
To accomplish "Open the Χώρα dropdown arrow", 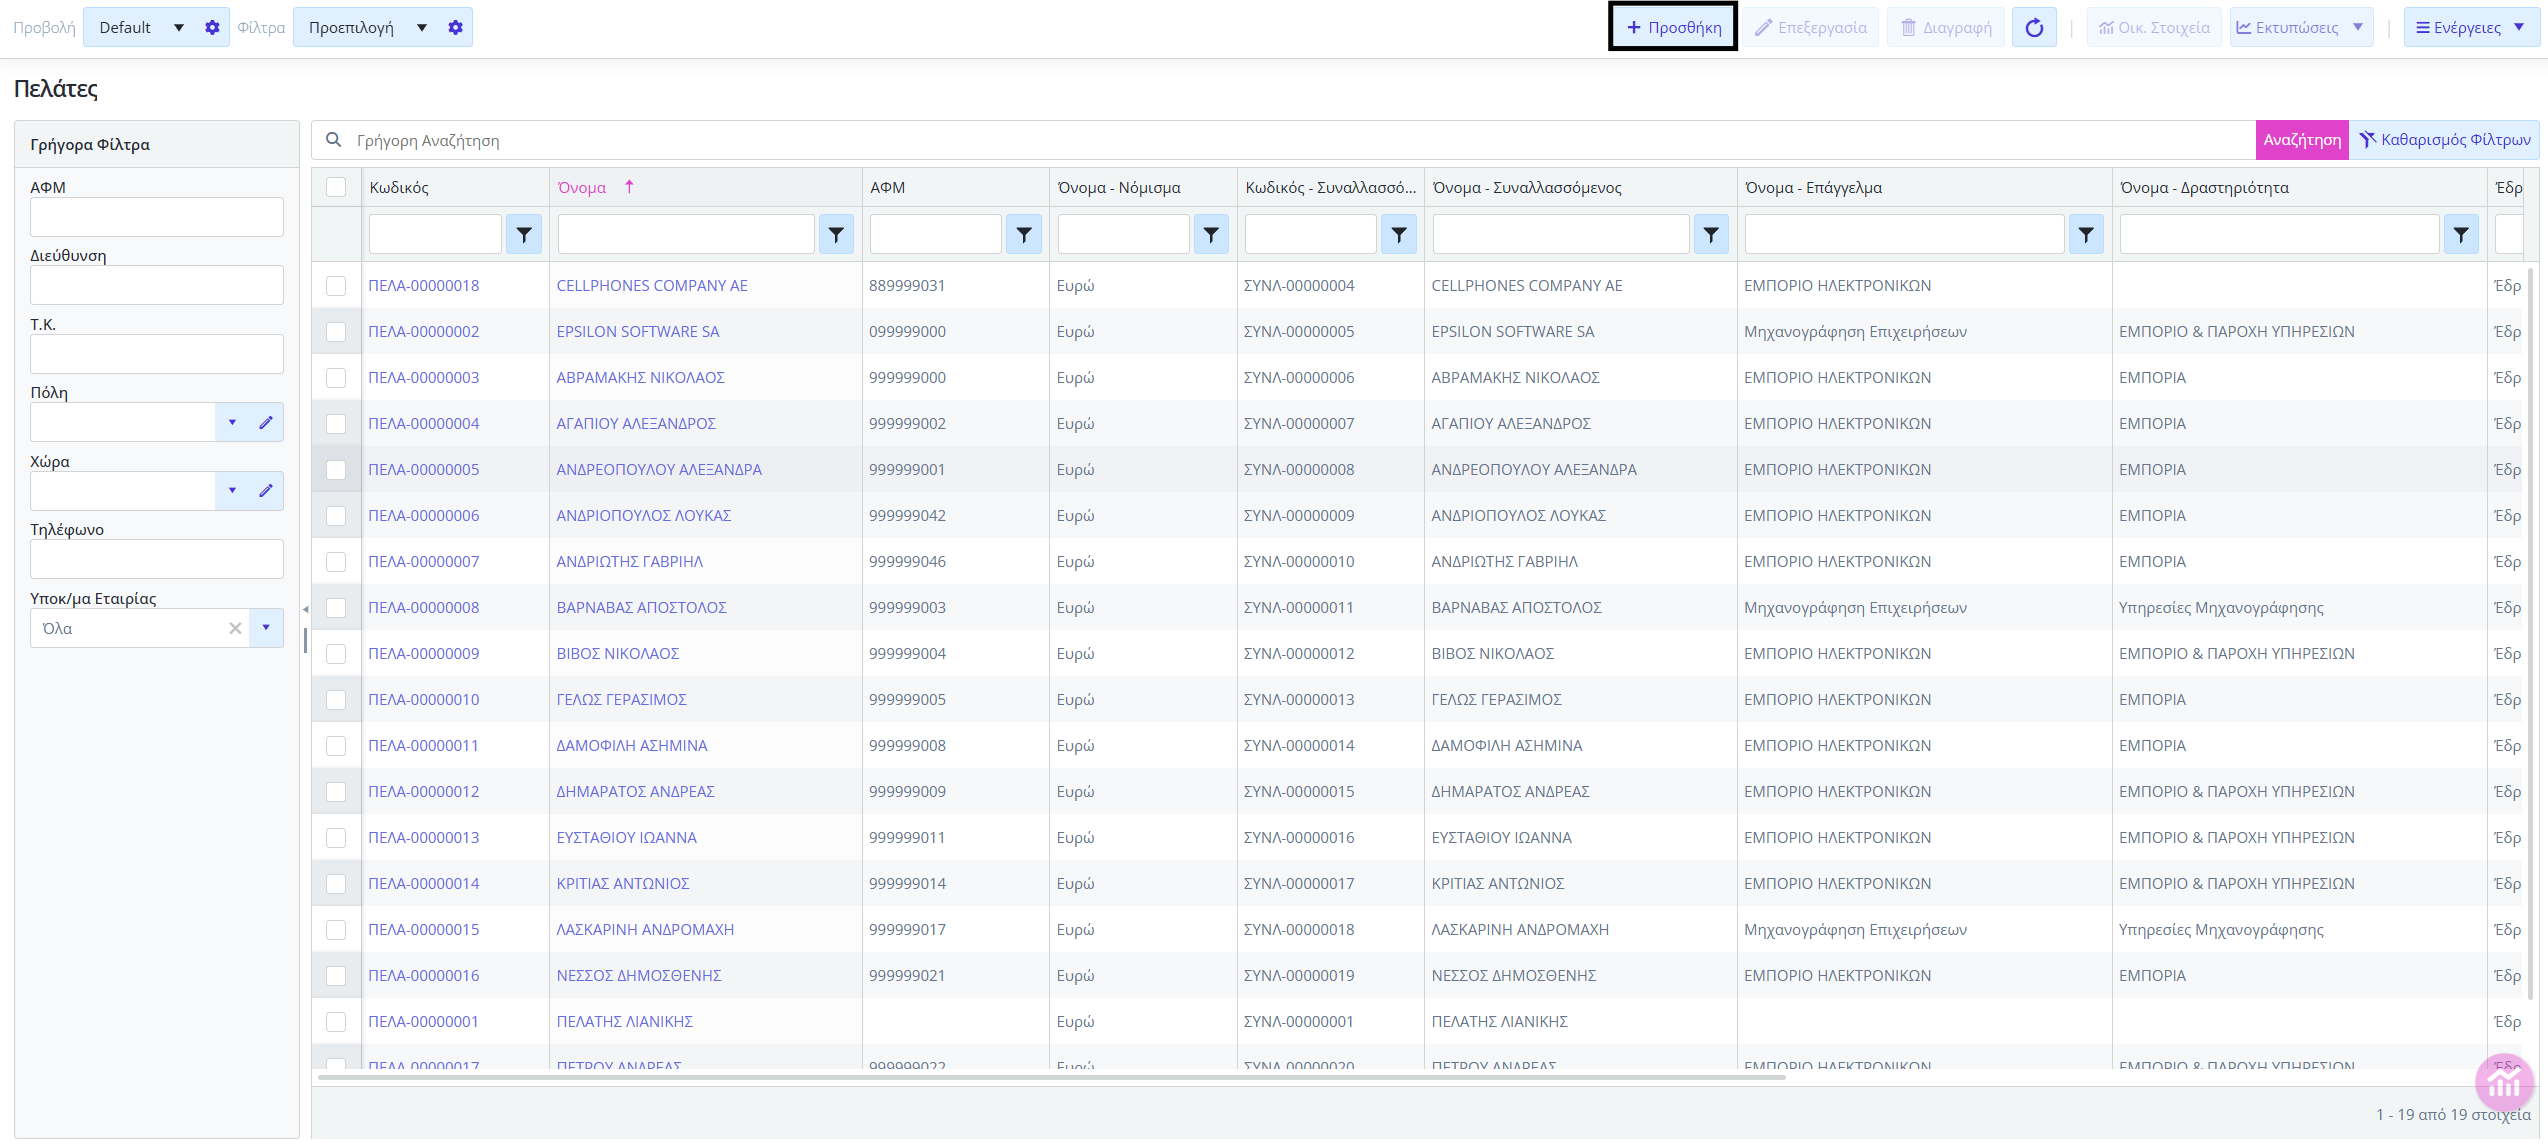I will 232,491.
